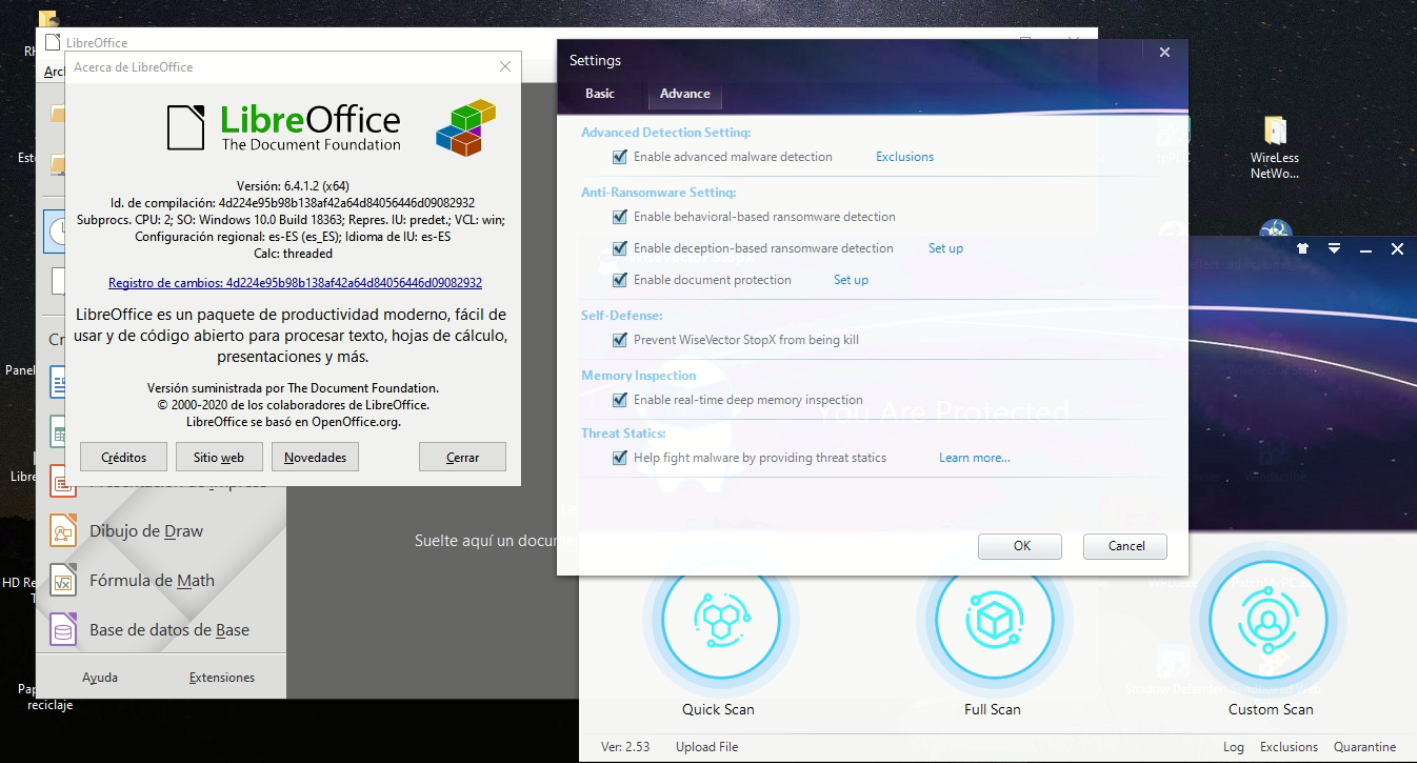
Task: Click the "Advanced Detection Setting:" heading
Action: [666, 133]
